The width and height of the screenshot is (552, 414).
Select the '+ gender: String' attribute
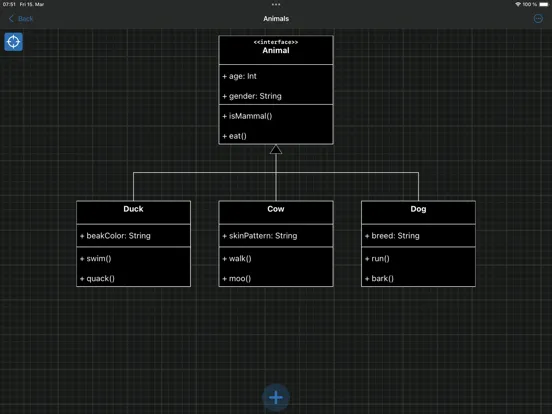coord(252,96)
